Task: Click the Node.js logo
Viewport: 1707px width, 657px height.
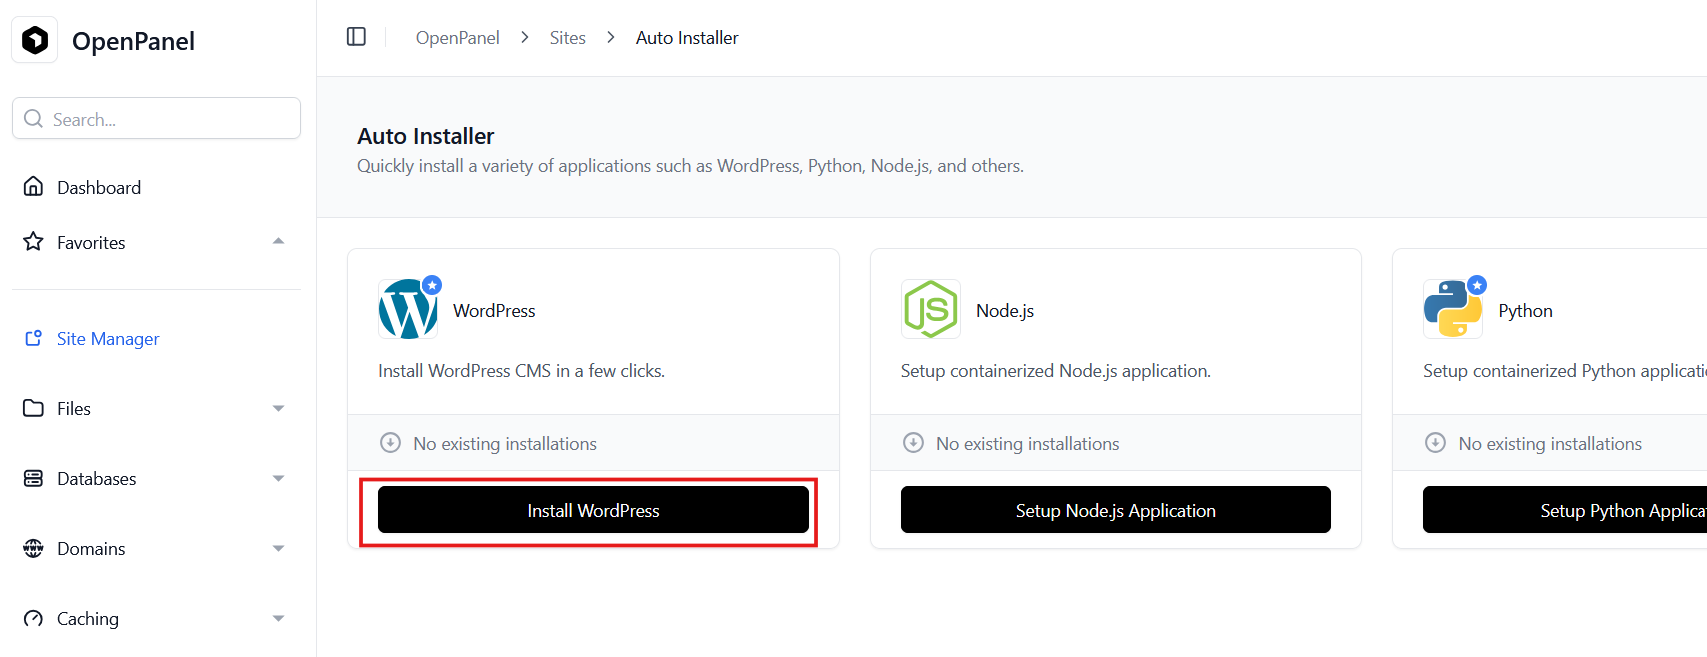Action: pyautogui.click(x=930, y=309)
